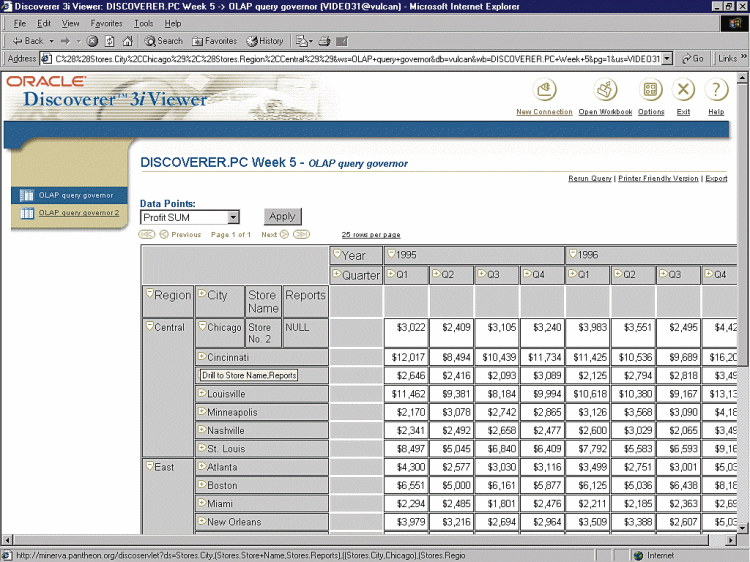Click the browser Back button
The image size is (750, 562).
(28, 41)
